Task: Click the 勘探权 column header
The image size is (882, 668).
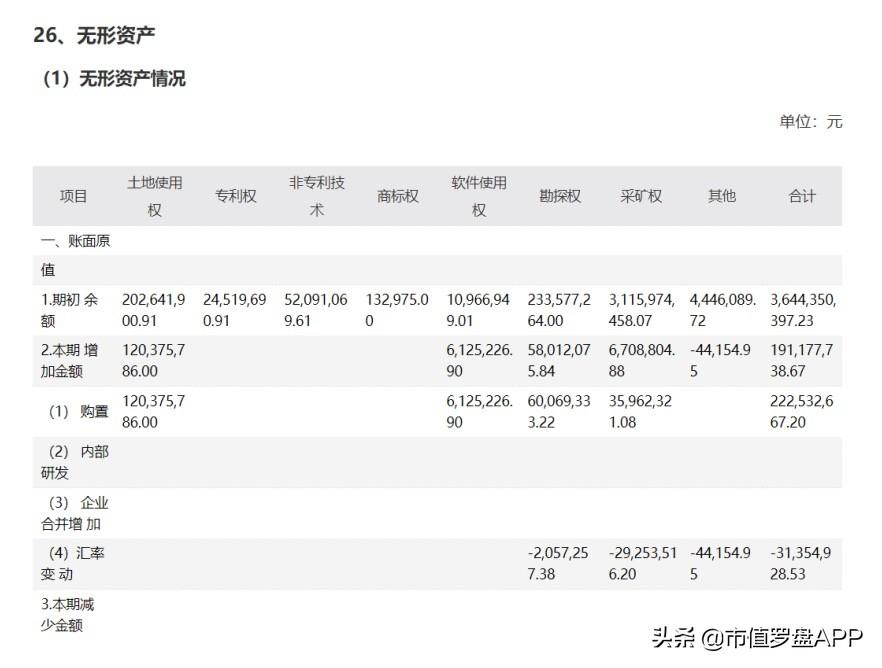Action: tap(561, 196)
